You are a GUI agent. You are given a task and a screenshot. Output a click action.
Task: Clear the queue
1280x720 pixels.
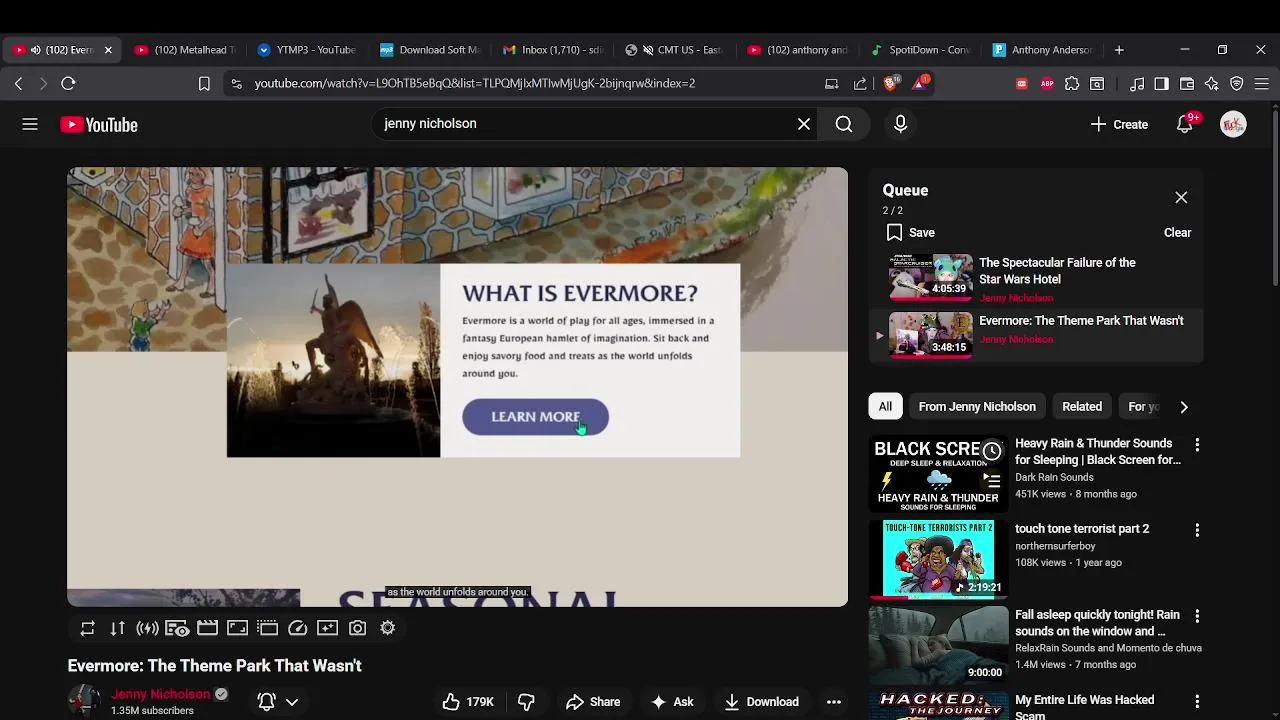click(x=1177, y=232)
